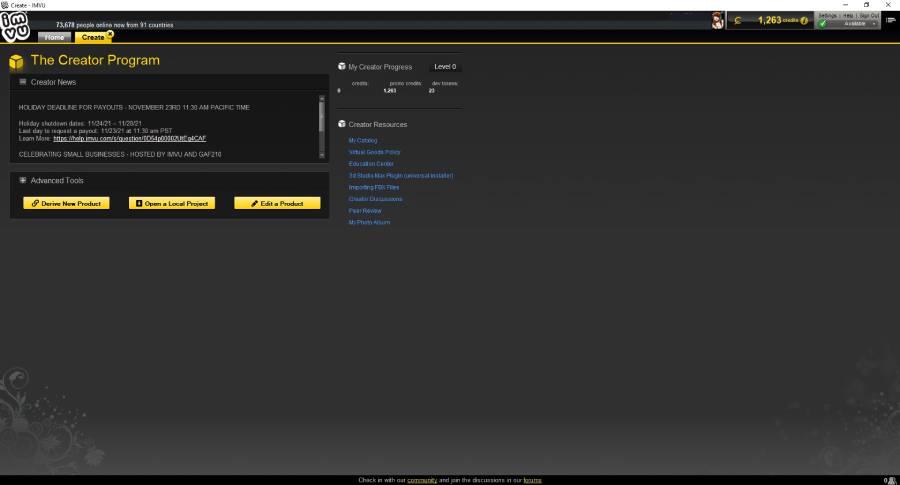Switch to the Home tab
Image resolution: width=900 pixels, height=485 pixels.
tap(55, 37)
